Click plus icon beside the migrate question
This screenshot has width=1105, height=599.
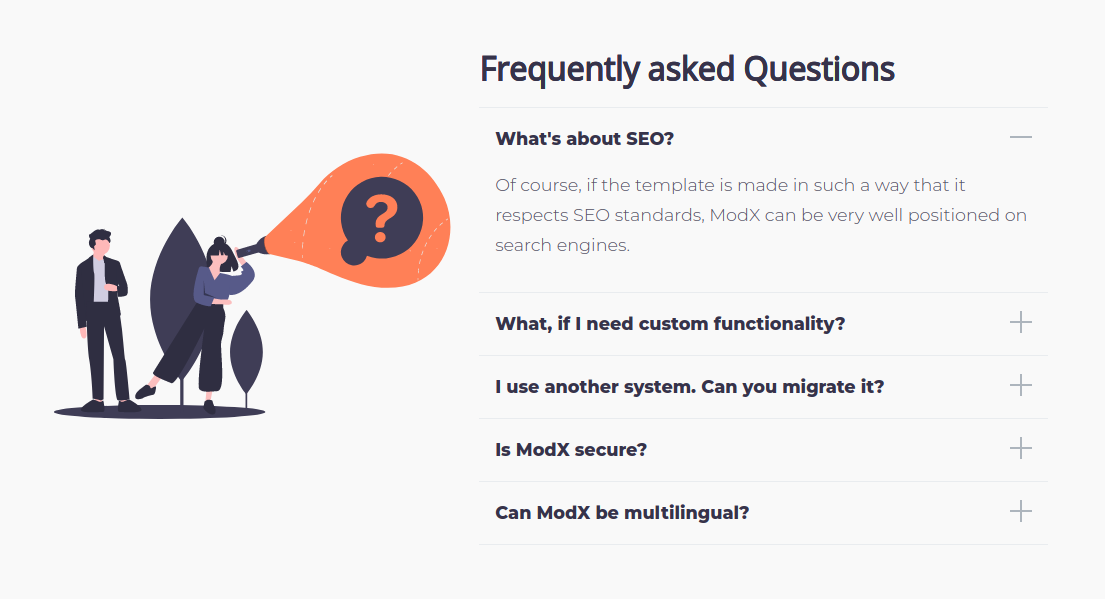(1020, 386)
